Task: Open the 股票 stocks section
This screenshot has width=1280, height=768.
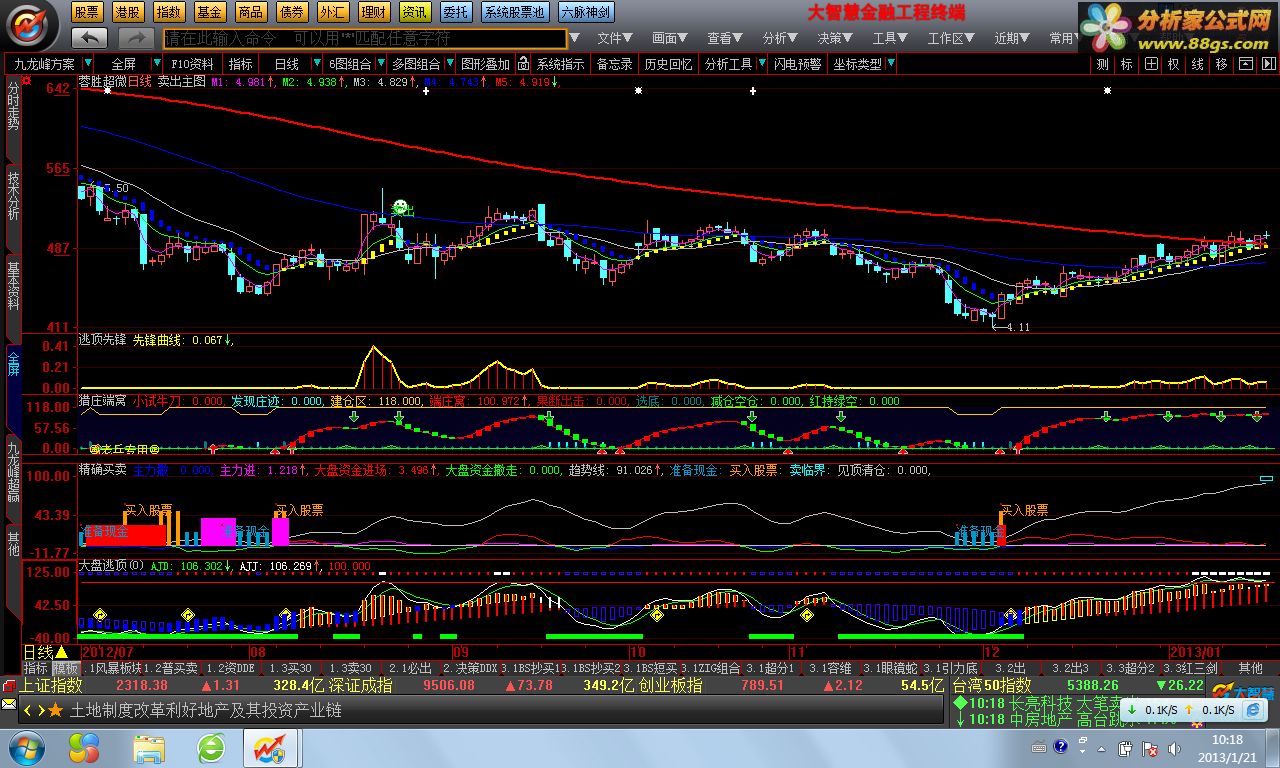Action: [x=87, y=12]
